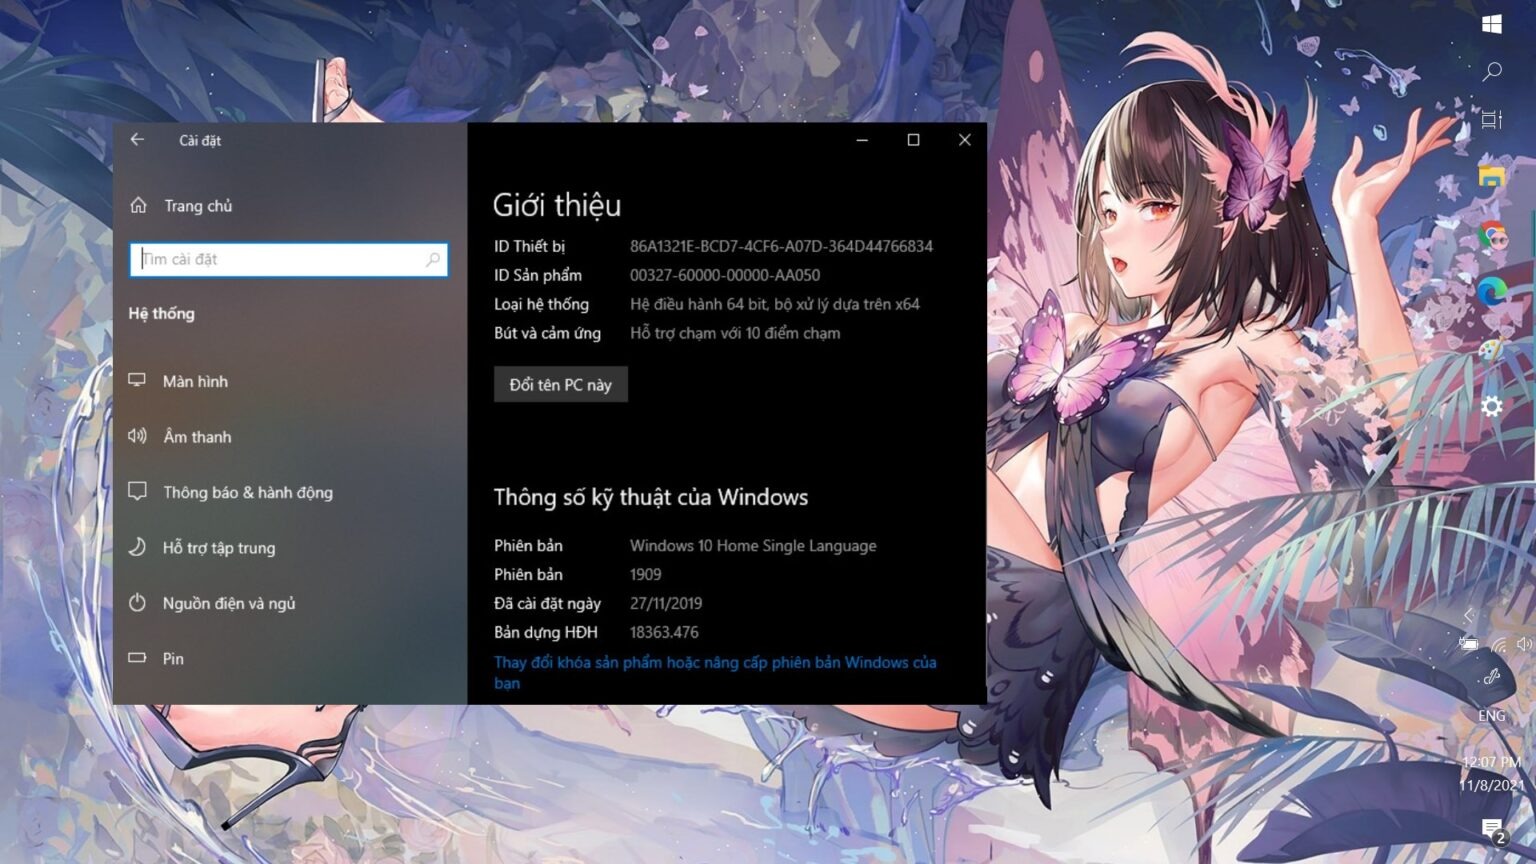The image size is (1536, 864).
Task: Select product ID 00327-60000-00000-AA050
Action: click(x=725, y=275)
